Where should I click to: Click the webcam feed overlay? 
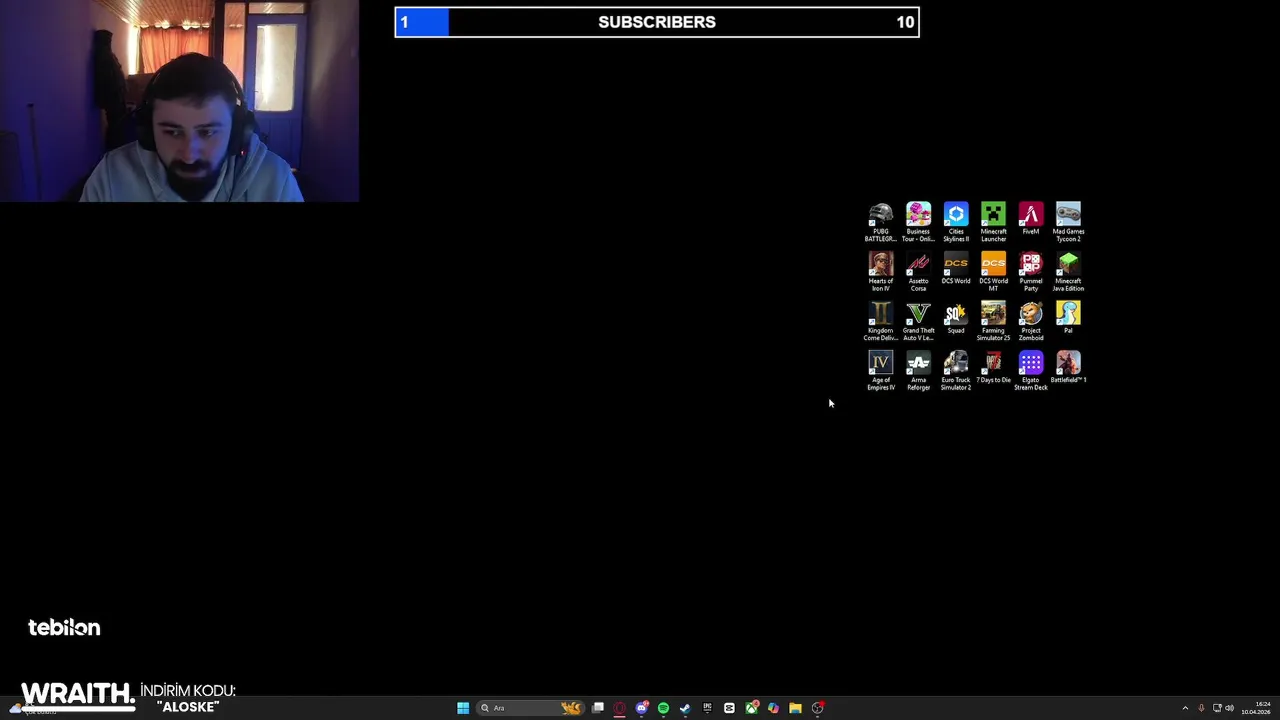coord(179,101)
